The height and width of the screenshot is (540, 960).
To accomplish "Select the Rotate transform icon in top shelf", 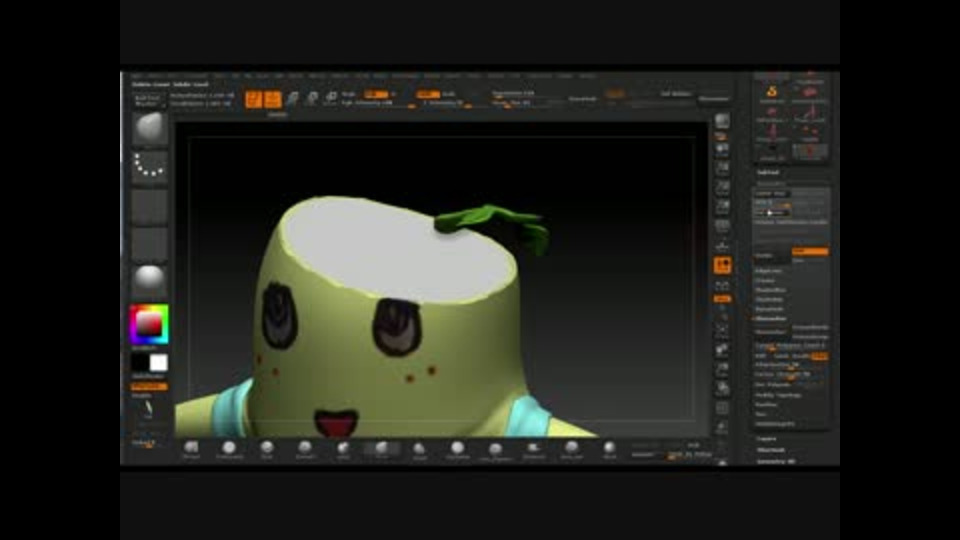I will pos(331,99).
